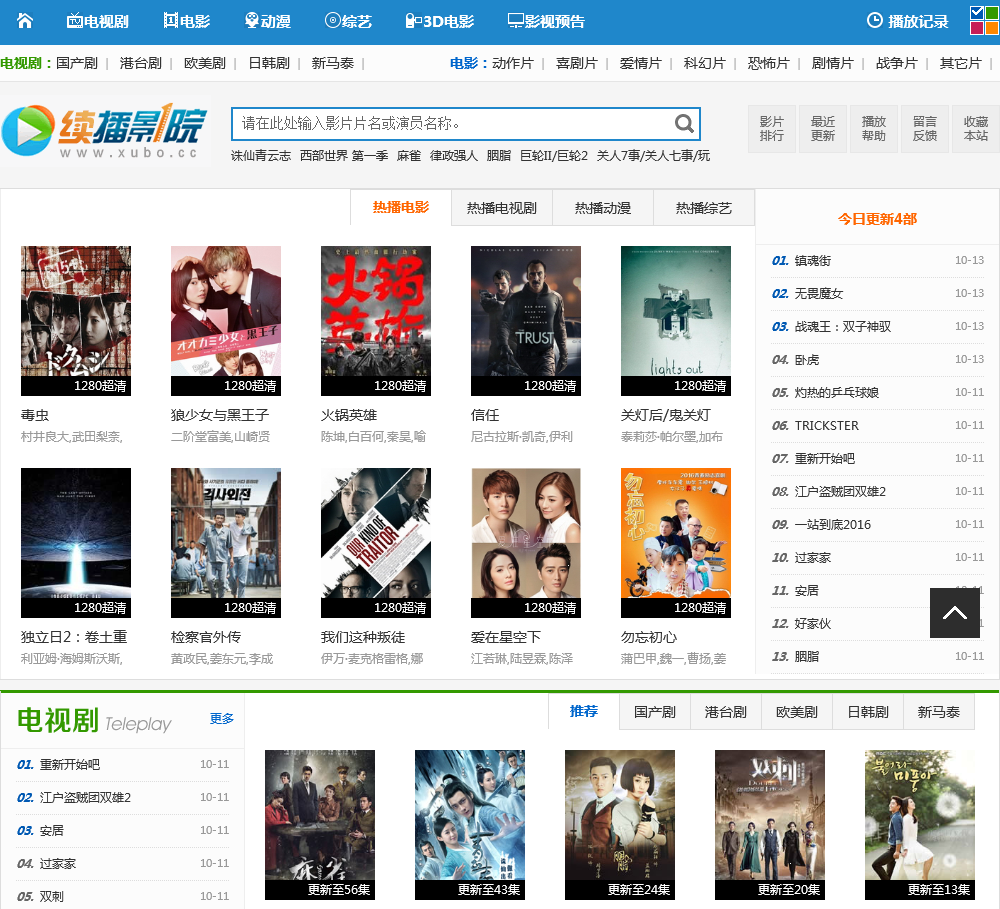Switch to 新马泰 tab in Teleplay section
The image size is (1000, 909).
tap(939, 712)
